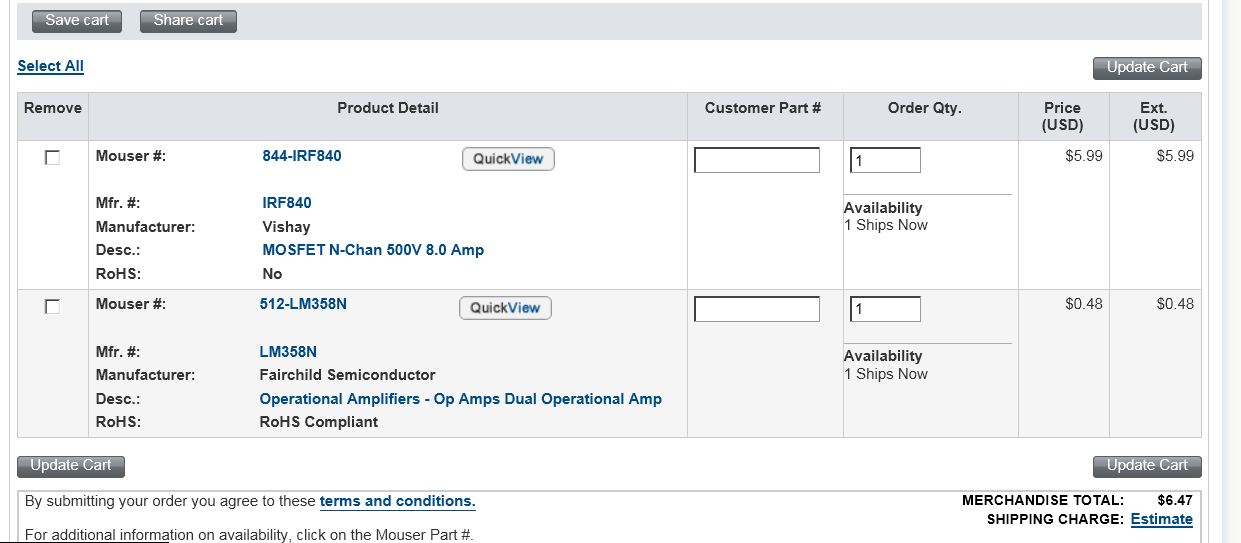Open the terms and conditions link
Screen dimensions: 1241x543
click(398, 501)
